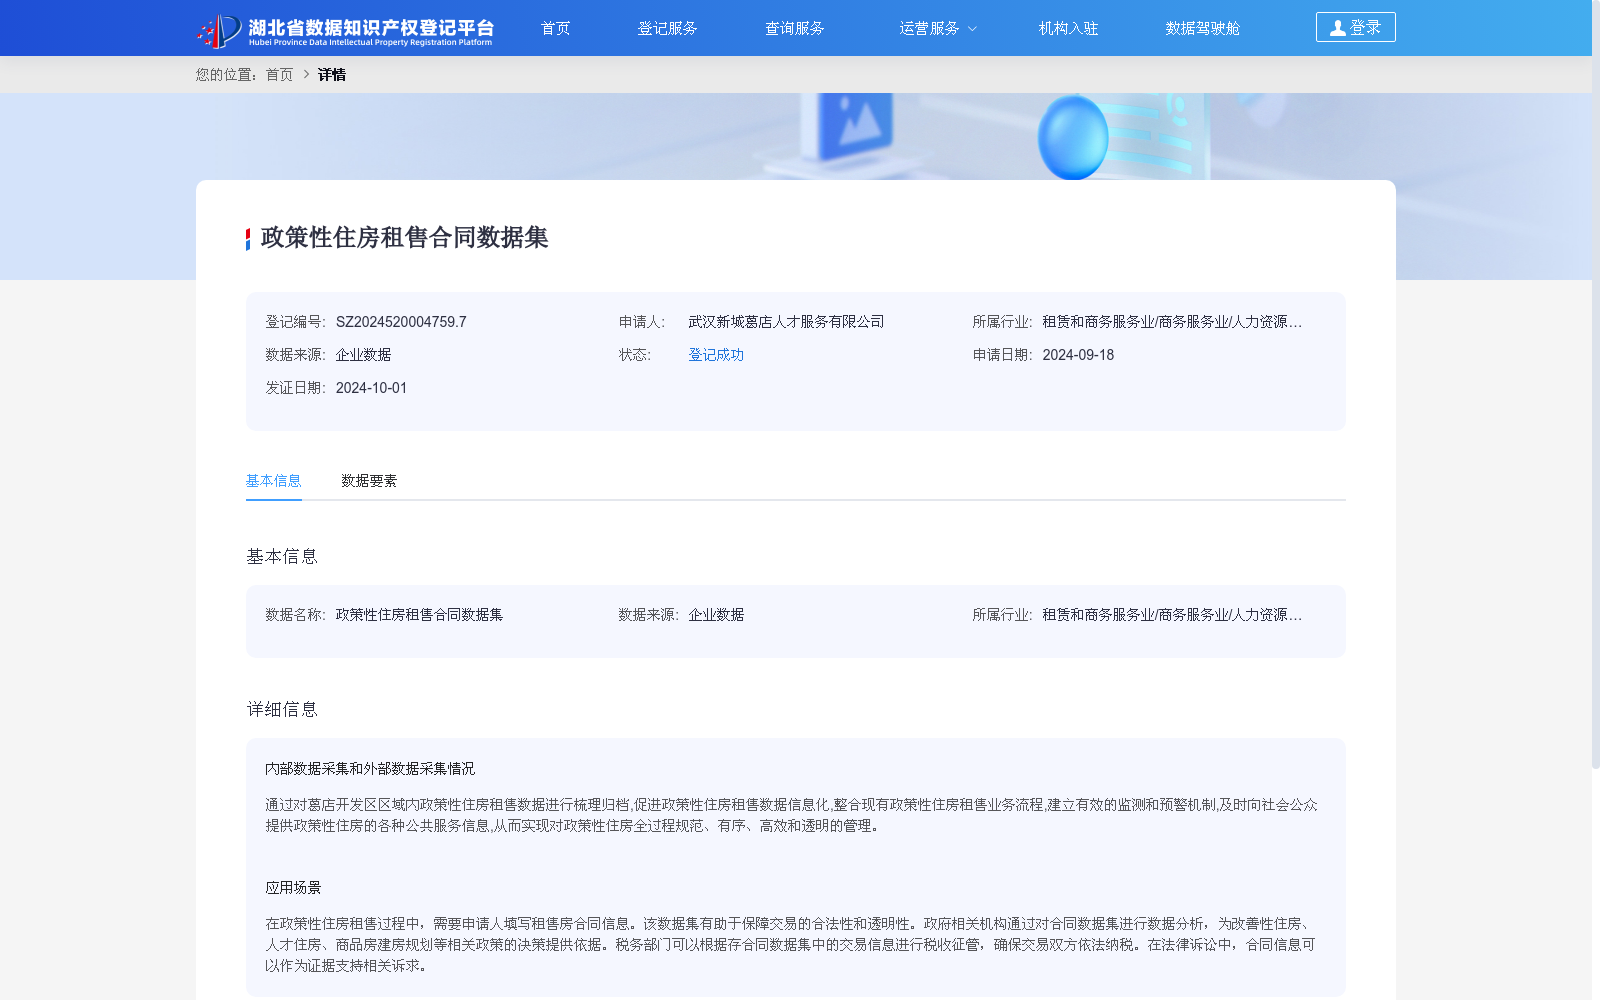Expand the 运营服务 dropdown arrow

click(972, 29)
